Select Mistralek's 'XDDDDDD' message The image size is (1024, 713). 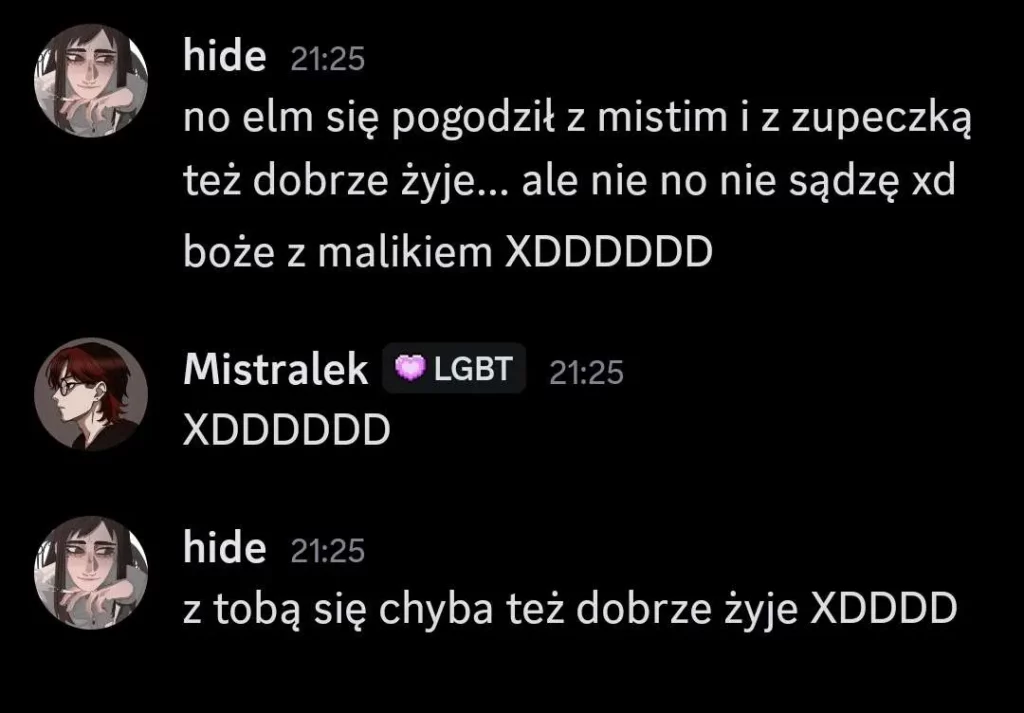pos(287,430)
